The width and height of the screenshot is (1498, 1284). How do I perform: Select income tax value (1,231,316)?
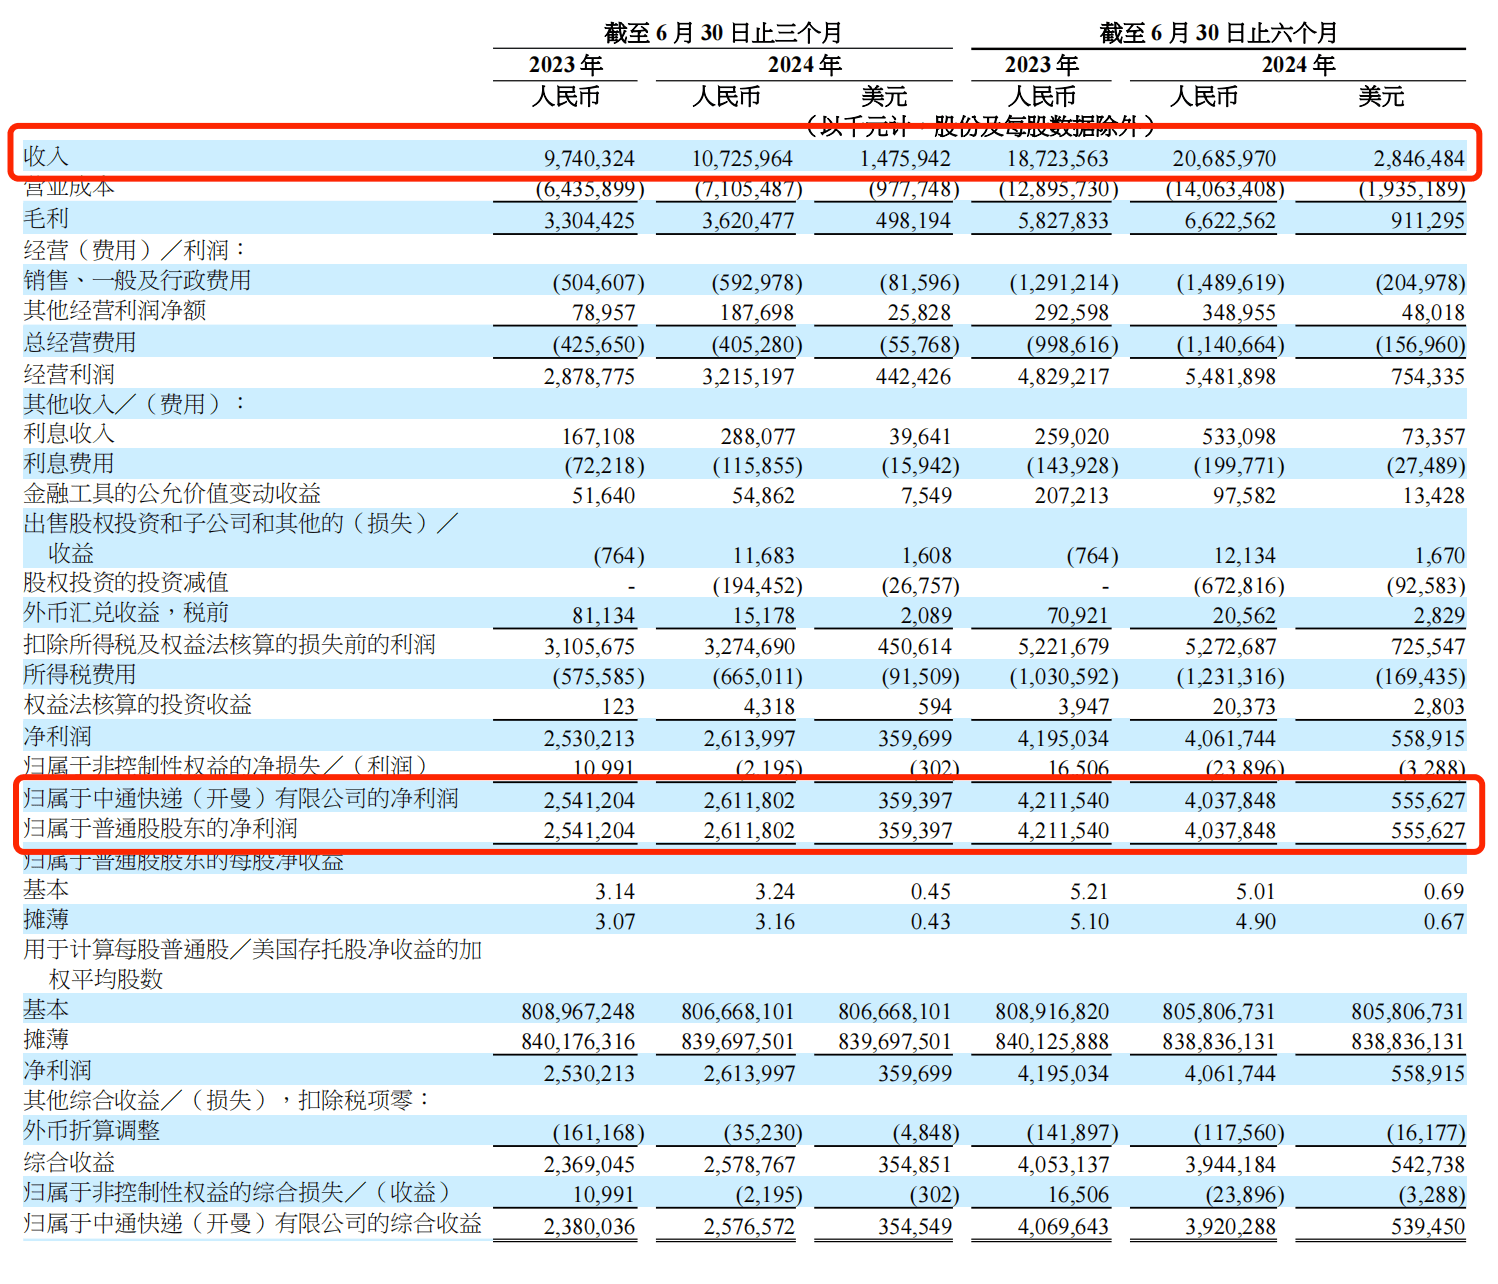[1230, 677]
